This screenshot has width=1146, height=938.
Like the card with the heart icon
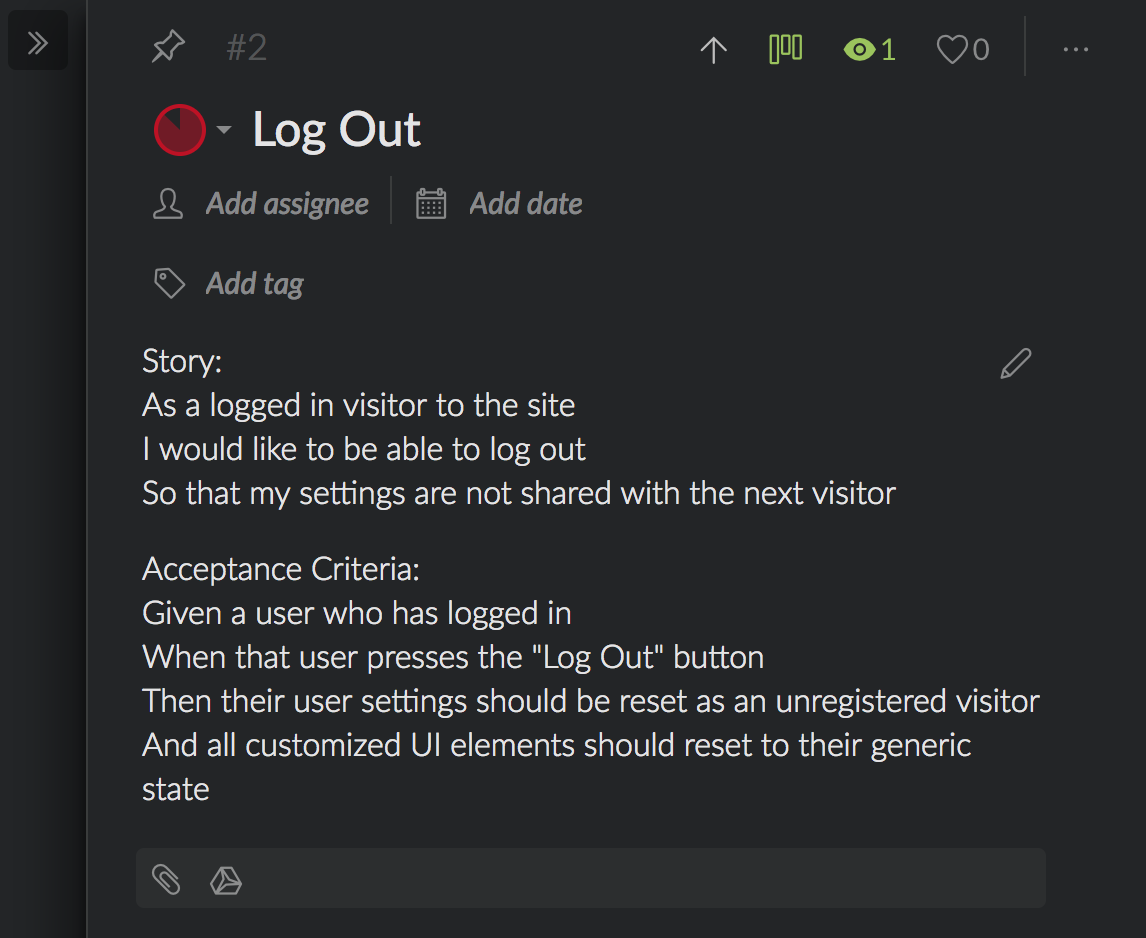pos(951,49)
